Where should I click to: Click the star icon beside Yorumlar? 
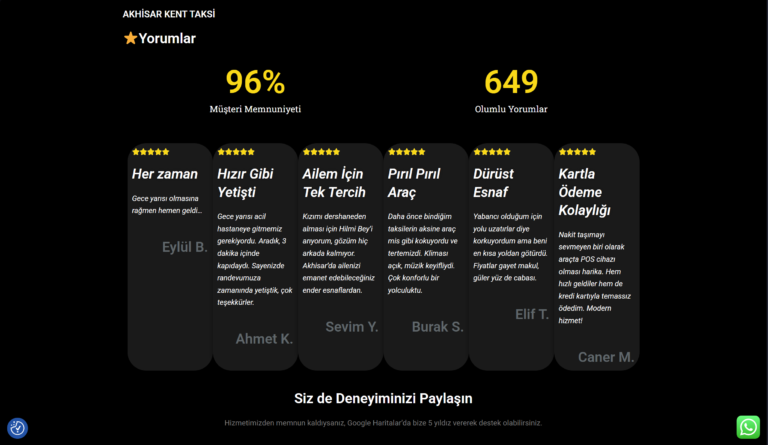[130, 38]
